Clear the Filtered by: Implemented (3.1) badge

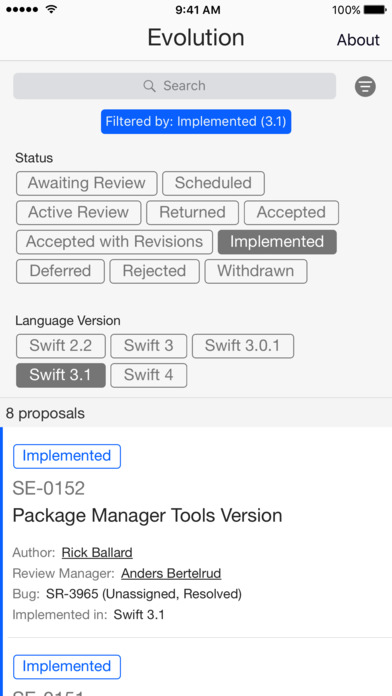coord(196,122)
